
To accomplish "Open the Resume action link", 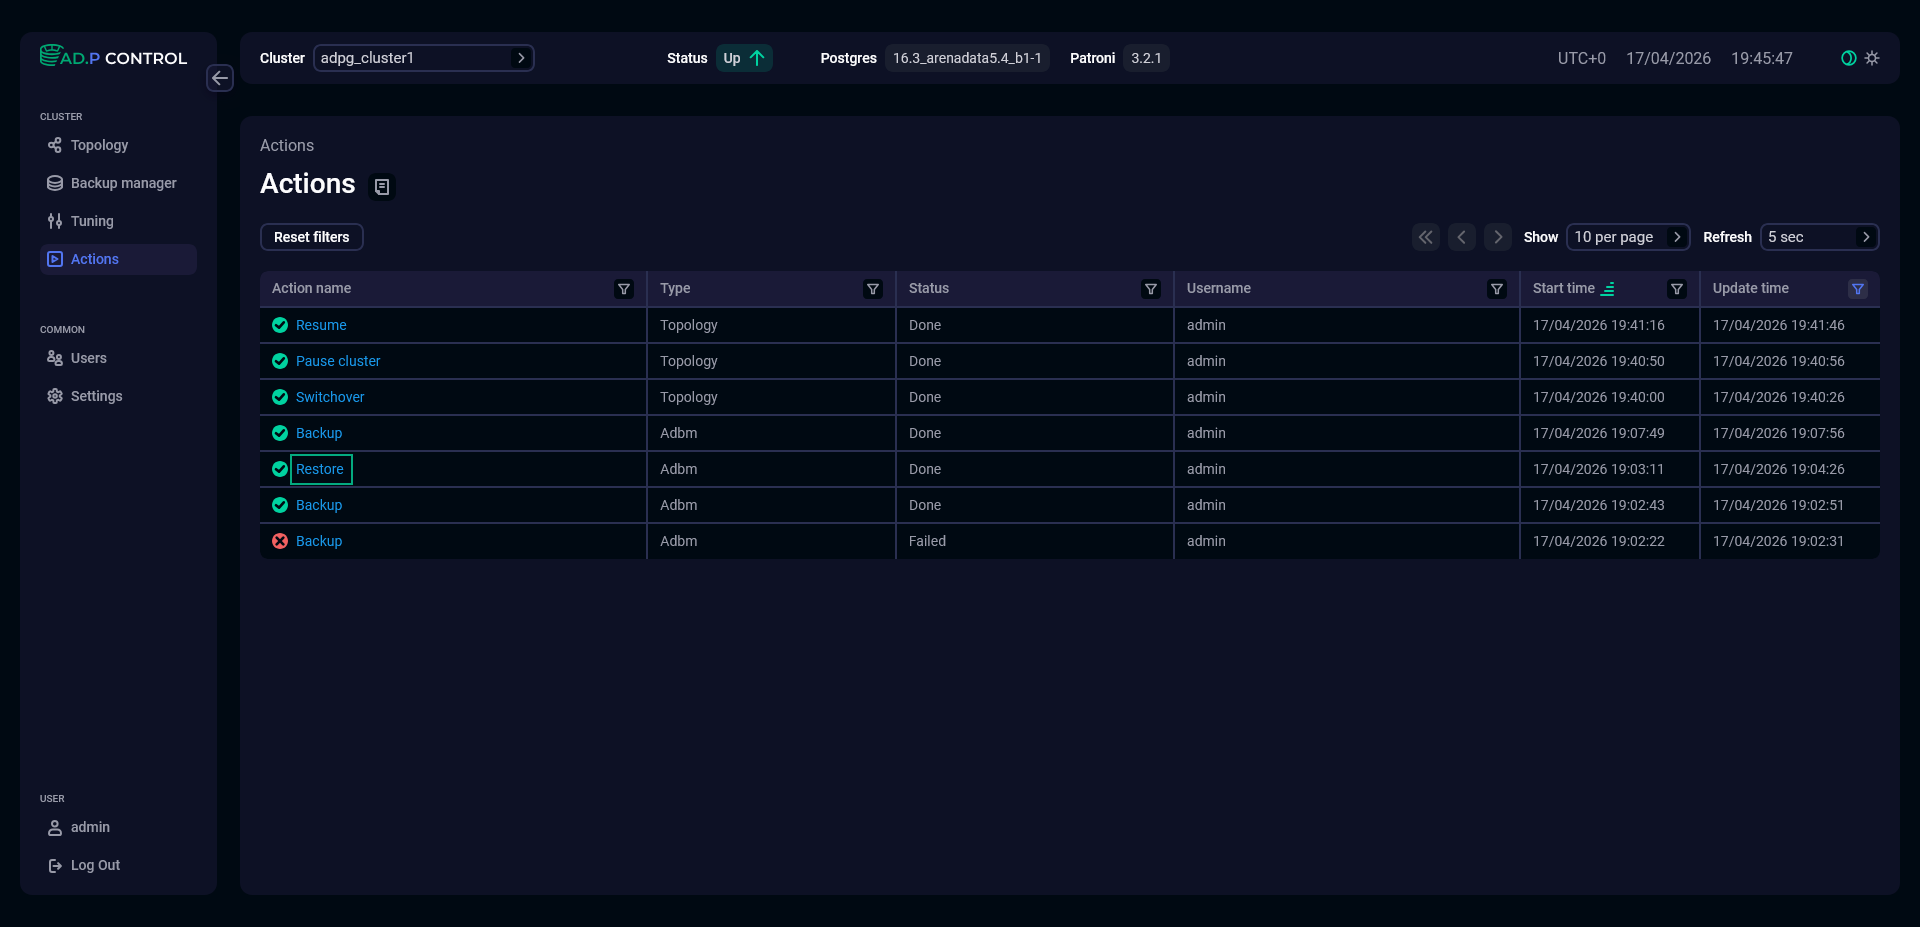I will 321,325.
